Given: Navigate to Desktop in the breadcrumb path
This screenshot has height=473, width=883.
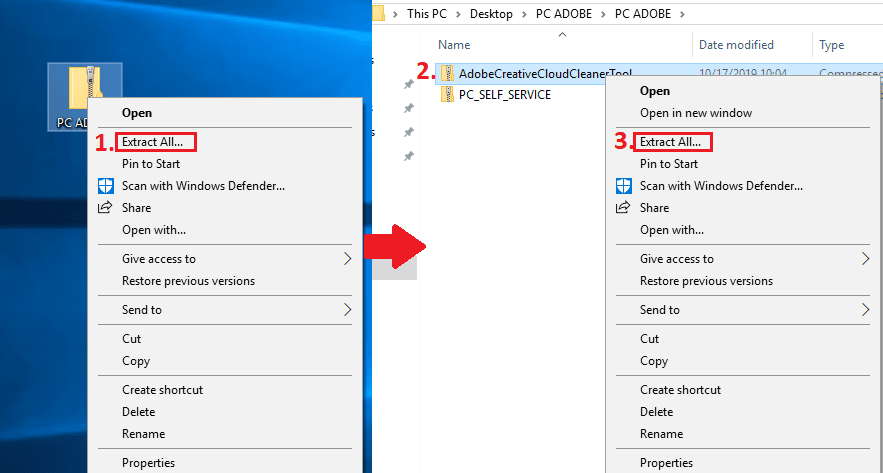Looking at the screenshot, I should click(x=491, y=14).
